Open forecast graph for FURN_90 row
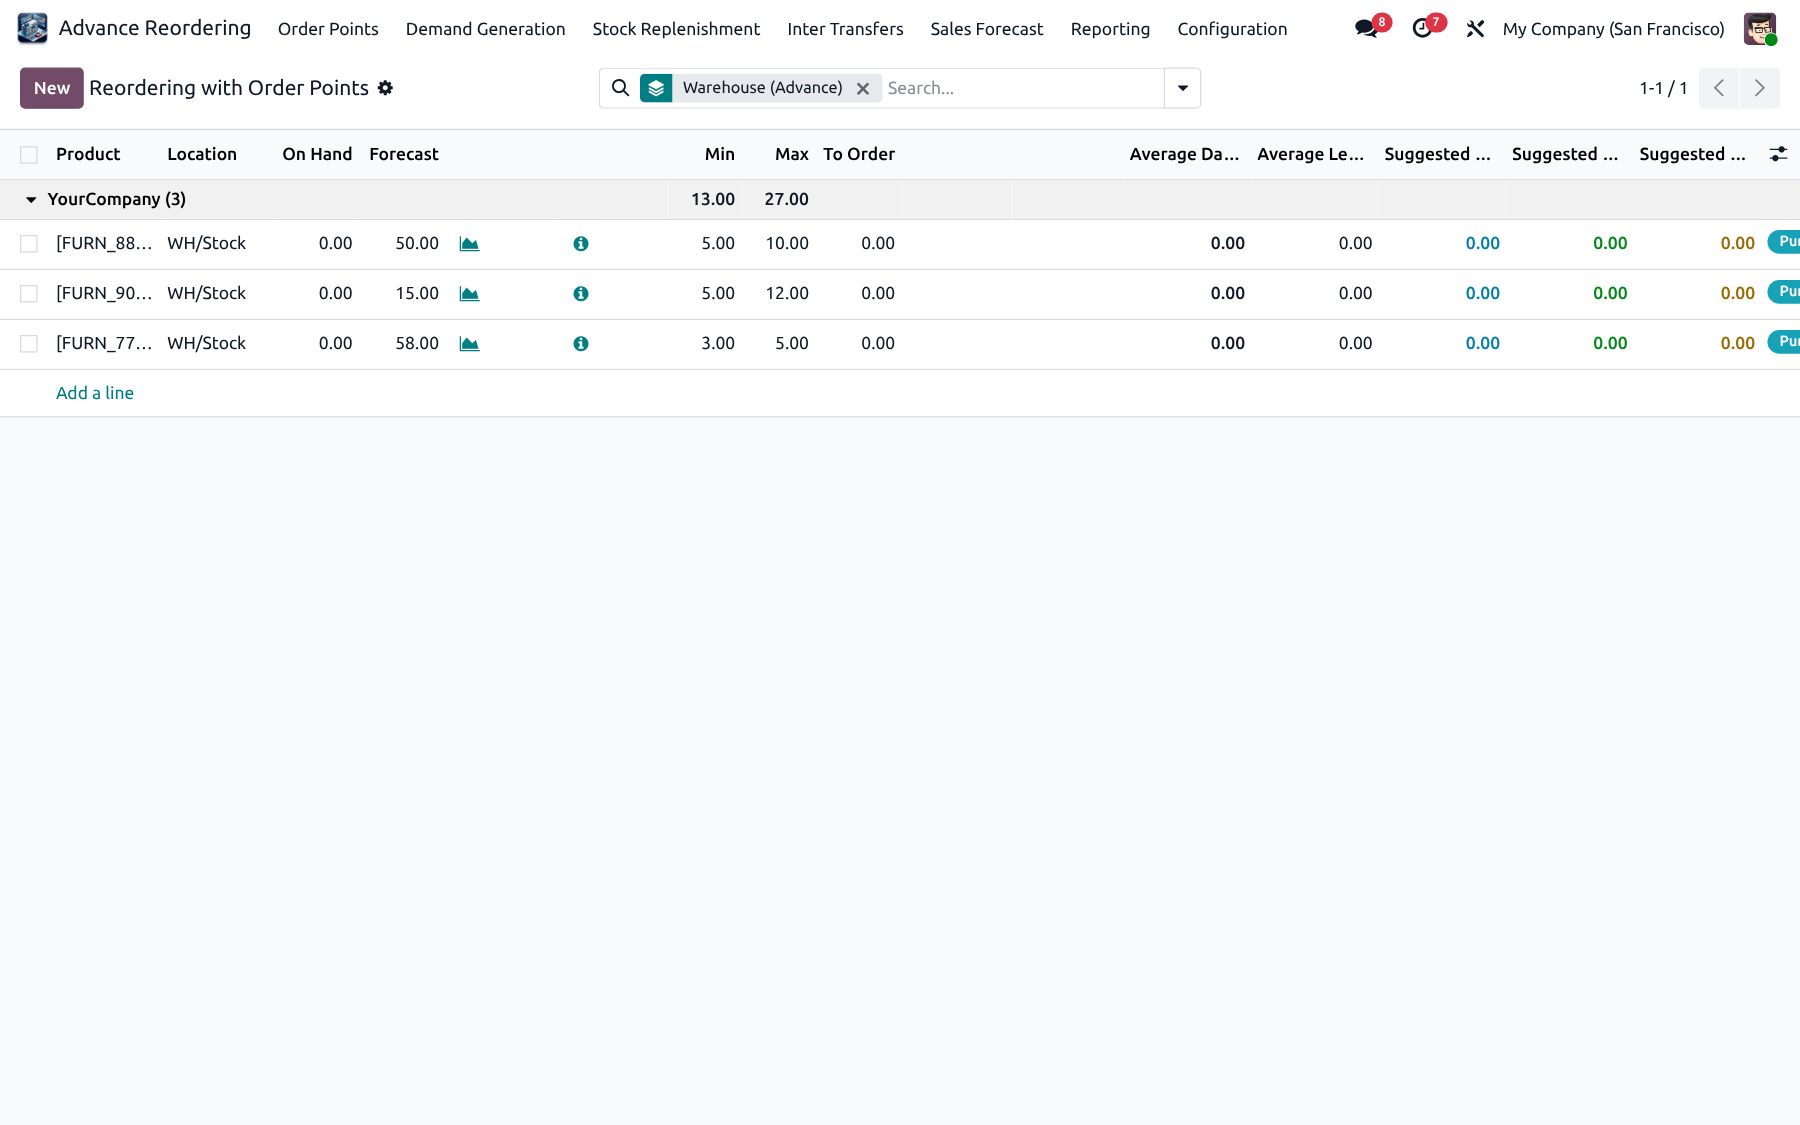Screen dimensions: 1800x1125 coord(469,294)
